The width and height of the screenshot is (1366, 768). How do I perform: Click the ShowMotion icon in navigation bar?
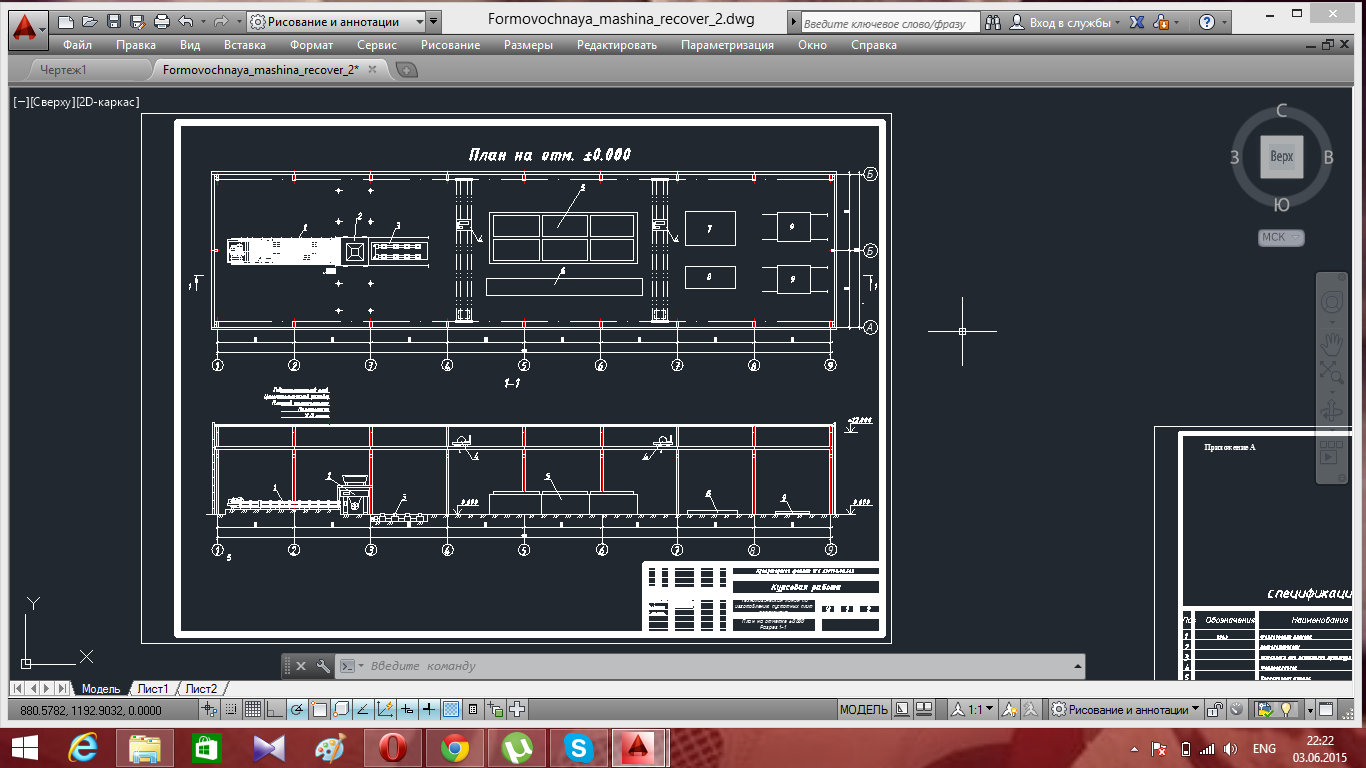coord(1331,451)
